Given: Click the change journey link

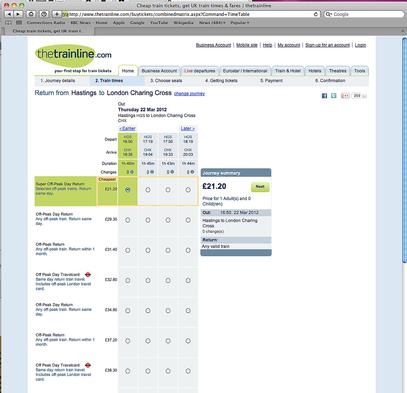Looking at the screenshot, I should [x=189, y=94].
